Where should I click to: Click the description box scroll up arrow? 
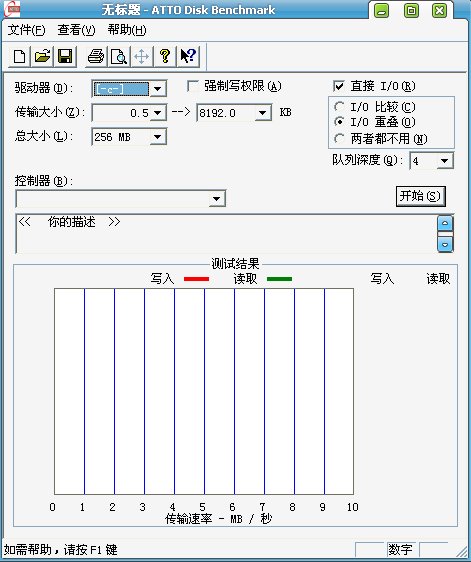(x=445, y=223)
